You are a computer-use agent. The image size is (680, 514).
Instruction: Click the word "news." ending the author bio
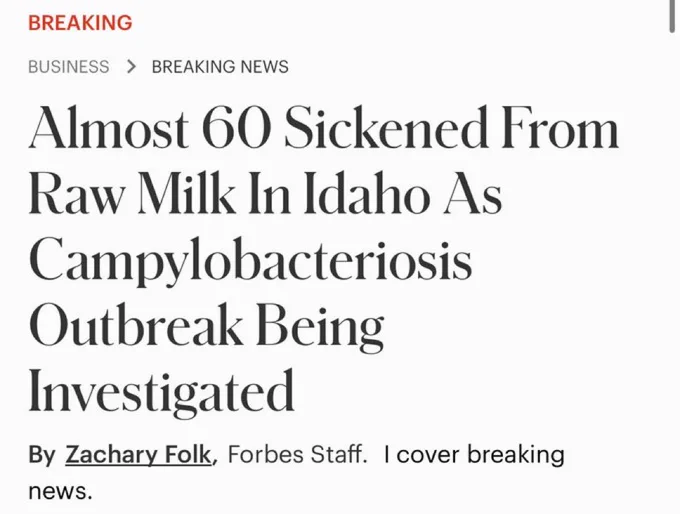click(60, 491)
